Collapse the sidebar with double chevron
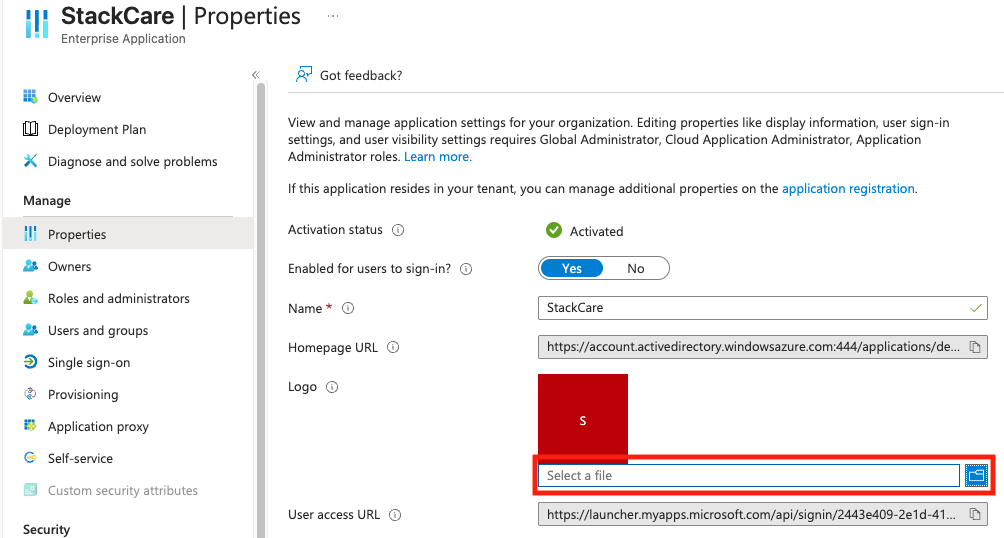Viewport: 1004px width, 538px height. click(x=255, y=75)
